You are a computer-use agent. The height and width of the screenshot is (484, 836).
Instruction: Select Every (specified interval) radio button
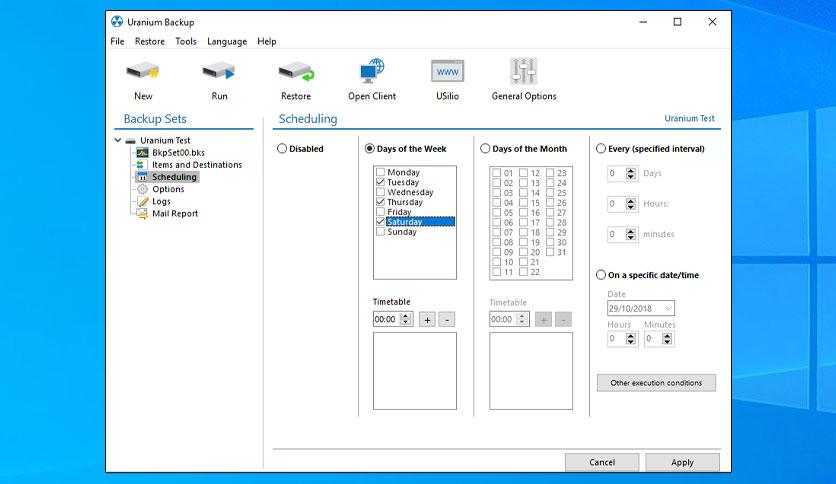(x=601, y=149)
